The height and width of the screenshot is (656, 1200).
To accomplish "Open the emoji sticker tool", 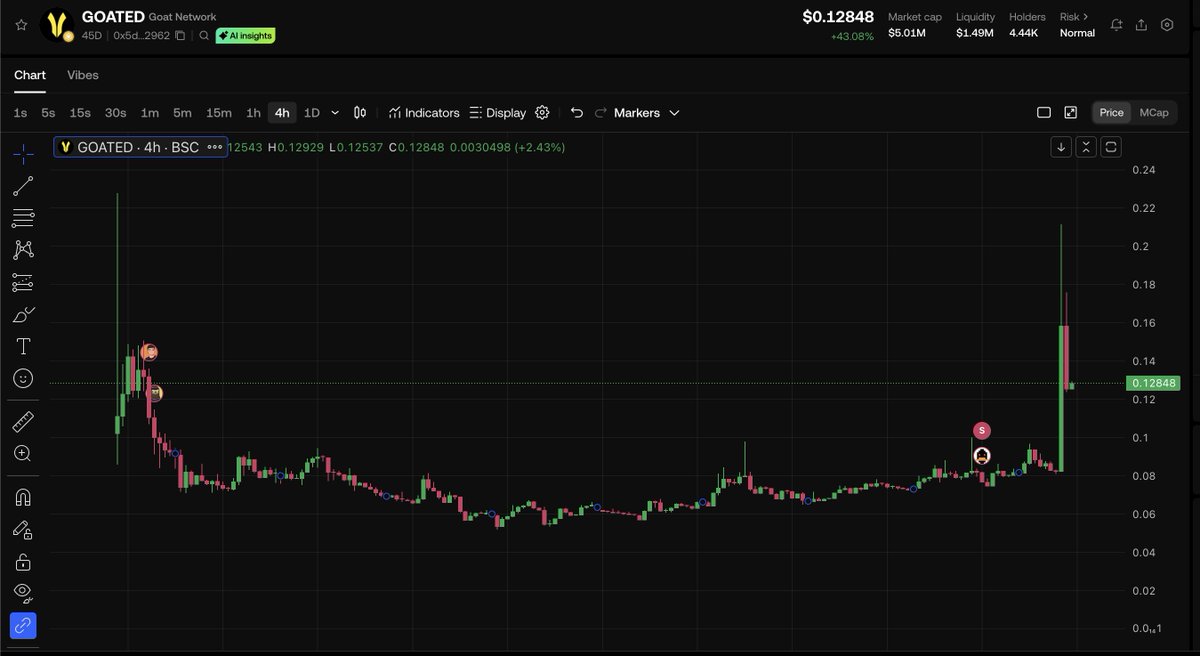I will click(22, 378).
